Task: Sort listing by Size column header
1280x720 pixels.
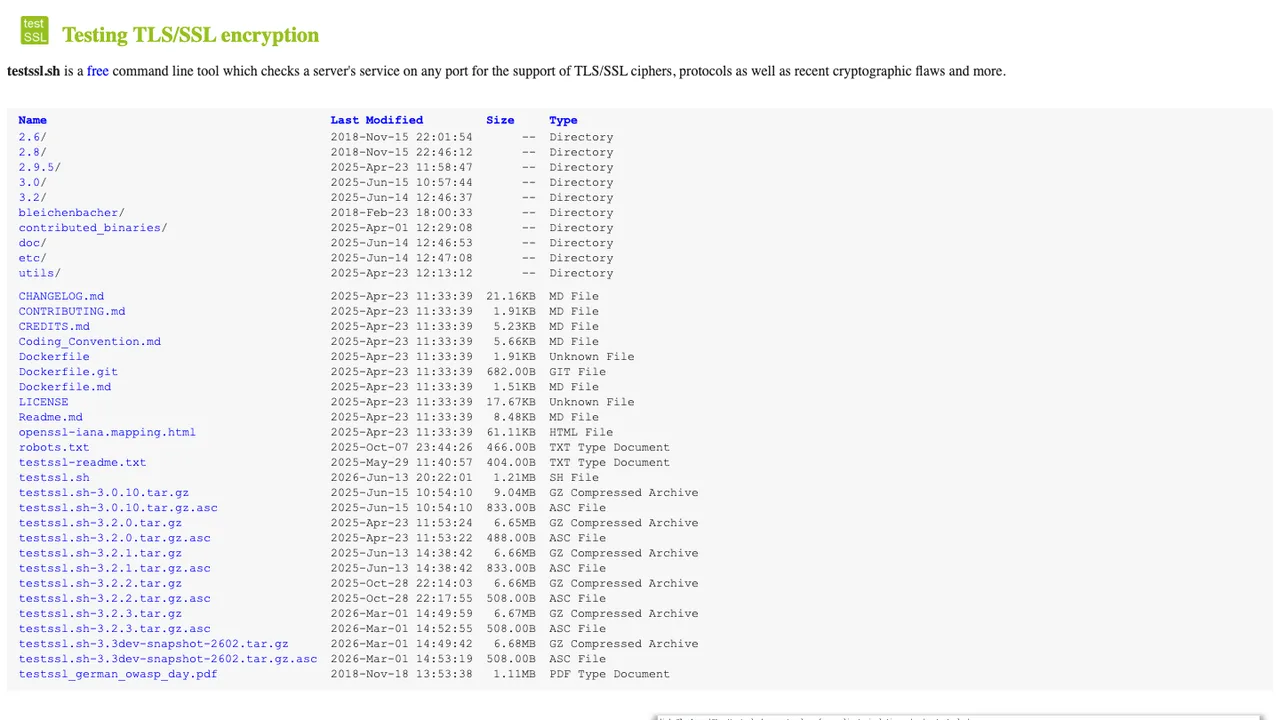Action: (x=500, y=120)
